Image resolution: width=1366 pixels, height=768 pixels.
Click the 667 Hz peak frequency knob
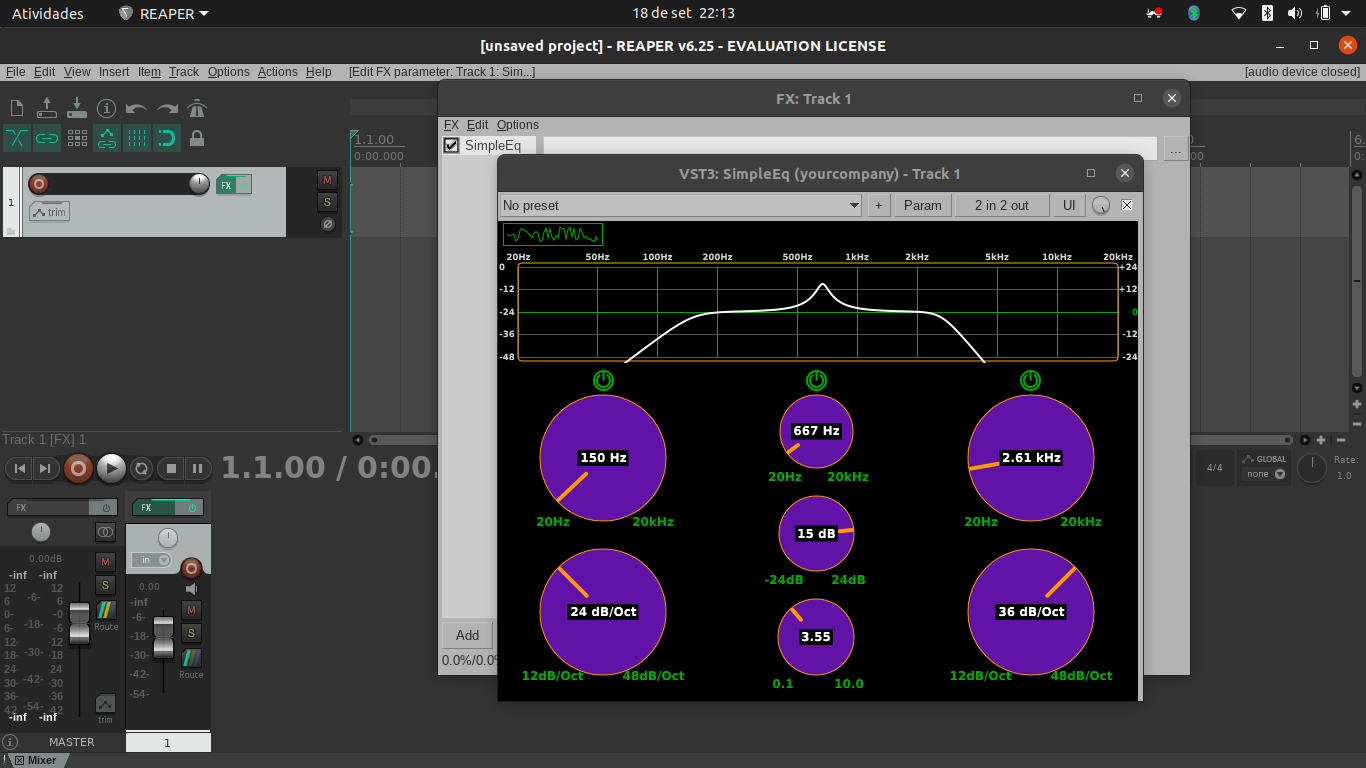click(x=816, y=431)
